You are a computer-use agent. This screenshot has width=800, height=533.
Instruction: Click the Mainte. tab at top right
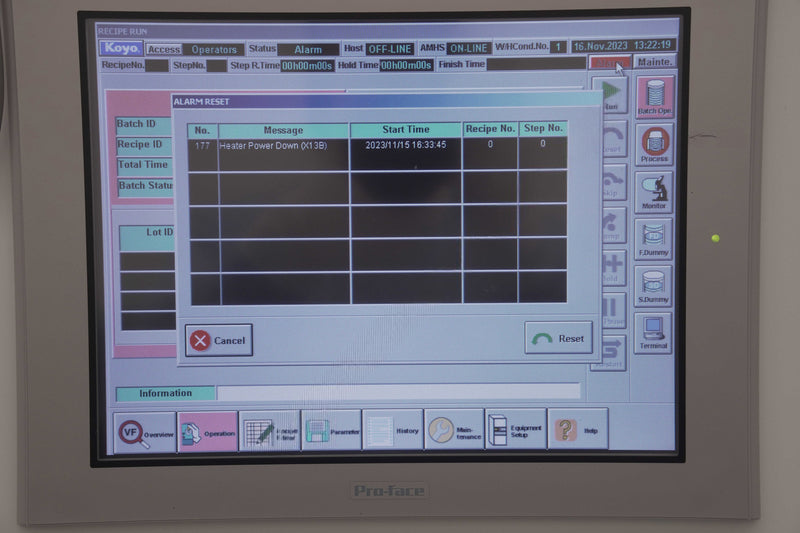tap(655, 62)
